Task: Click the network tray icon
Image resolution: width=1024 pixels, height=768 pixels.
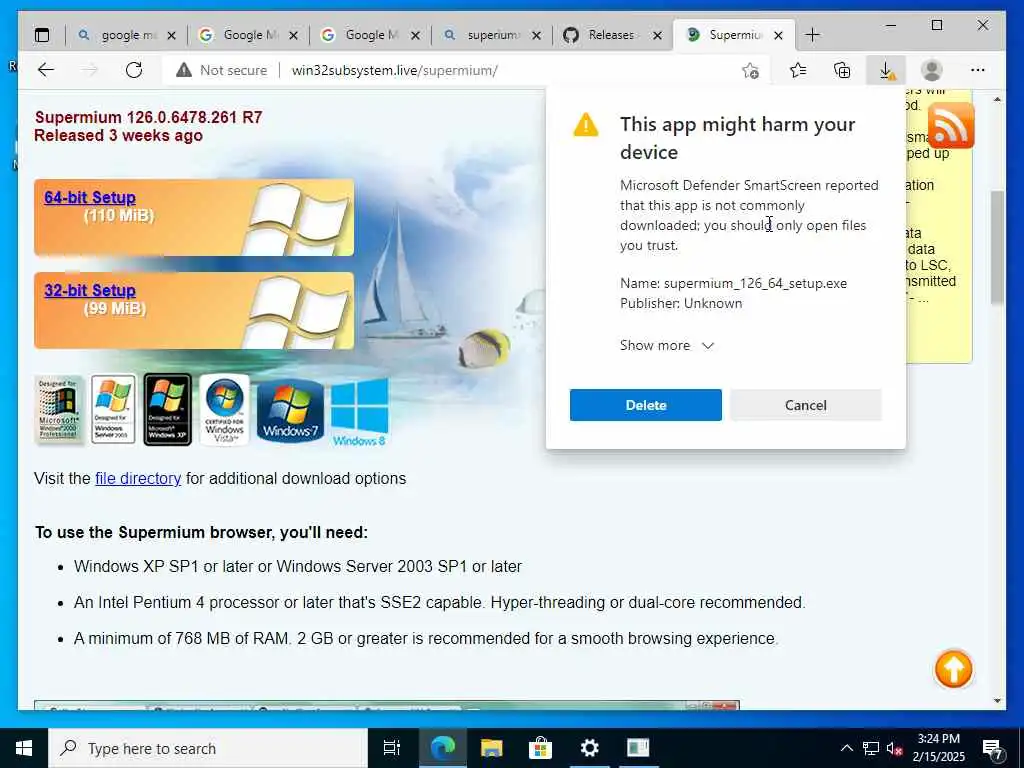Action: [x=871, y=748]
